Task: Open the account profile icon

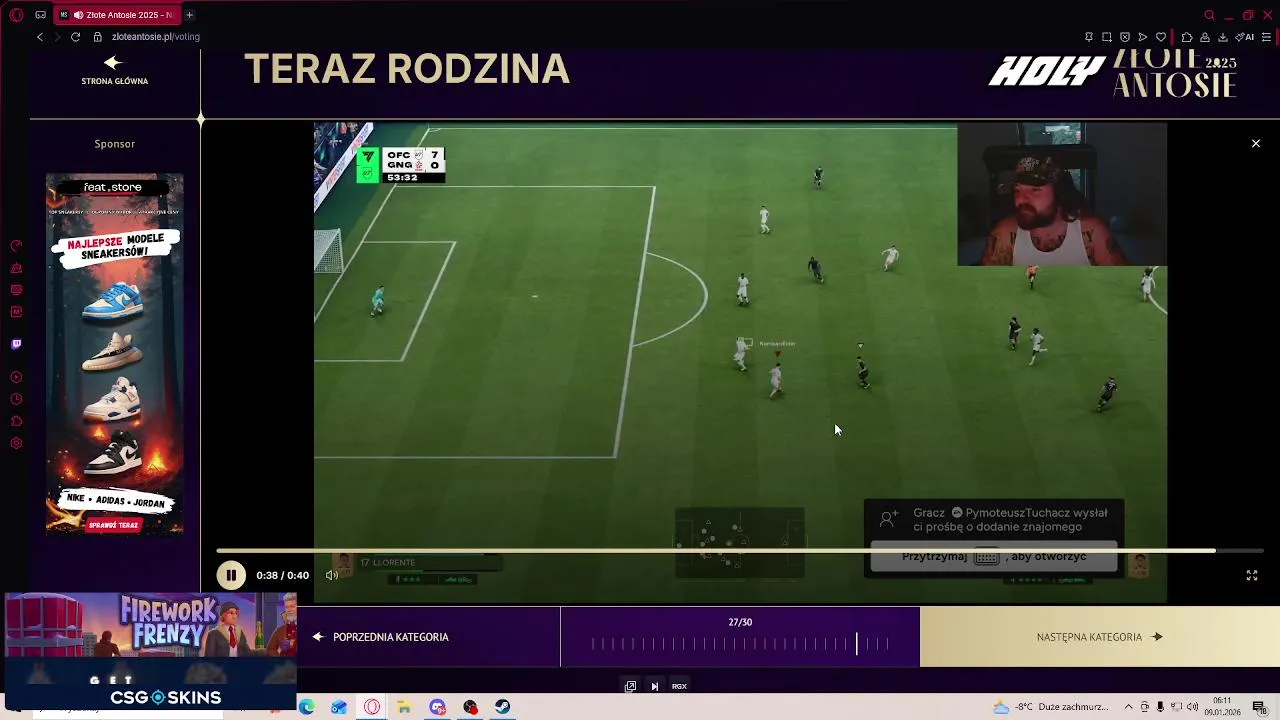Action: tap(1205, 37)
